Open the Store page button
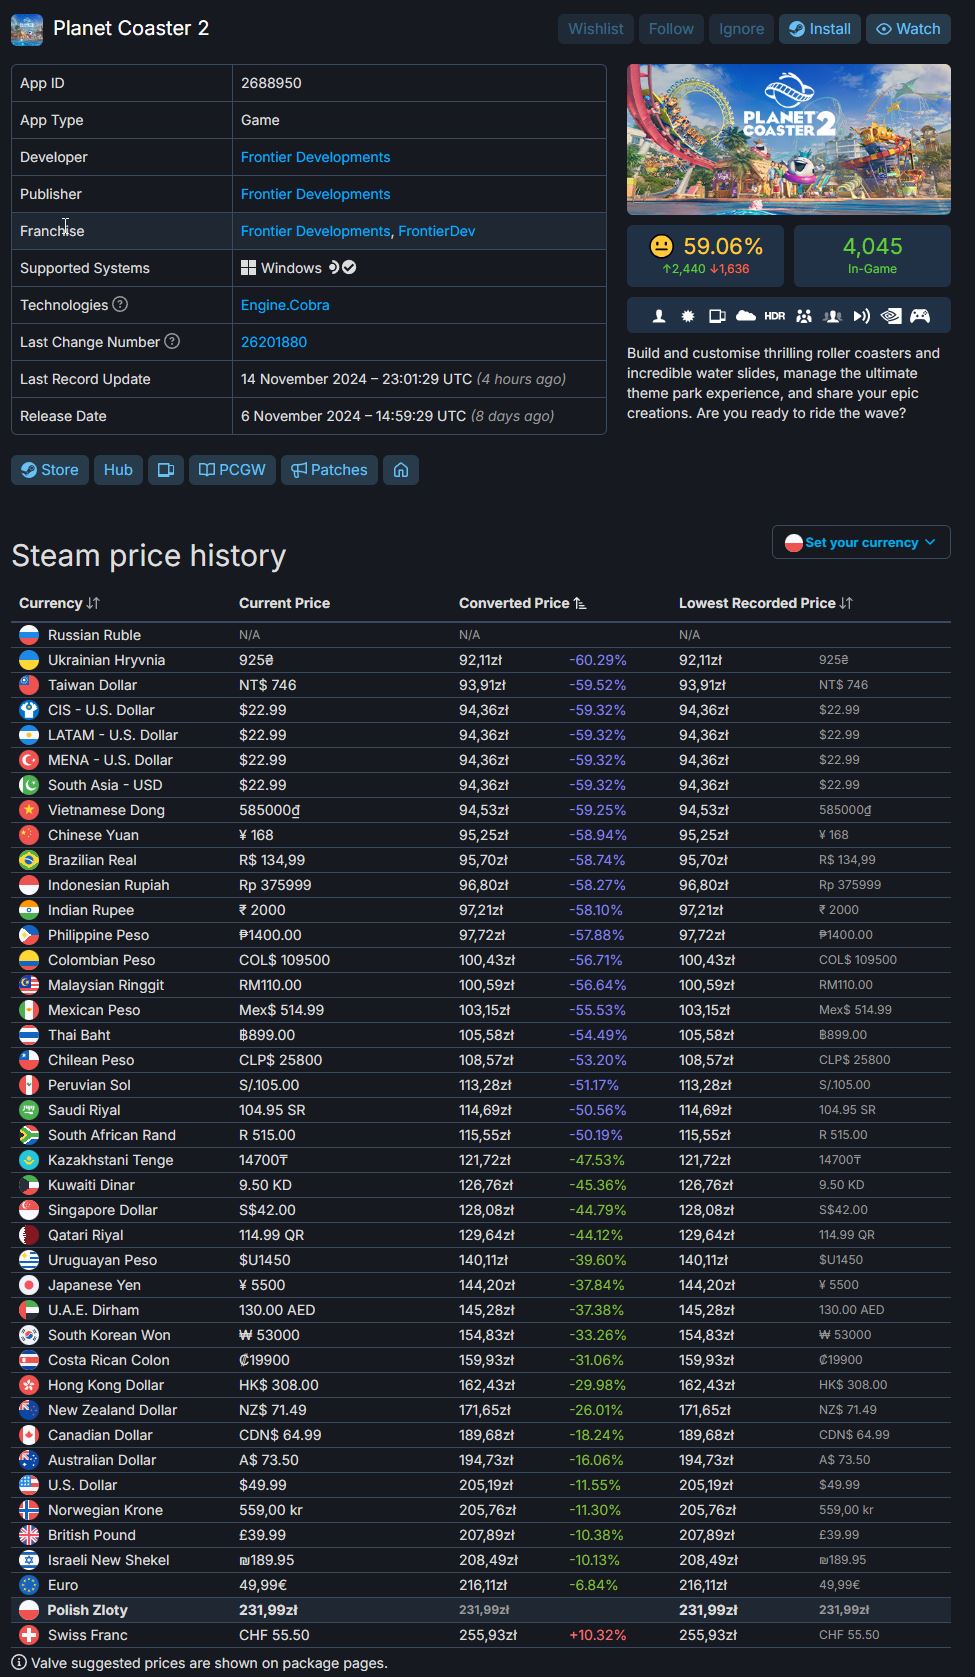The width and height of the screenshot is (975, 1677). (x=50, y=470)
